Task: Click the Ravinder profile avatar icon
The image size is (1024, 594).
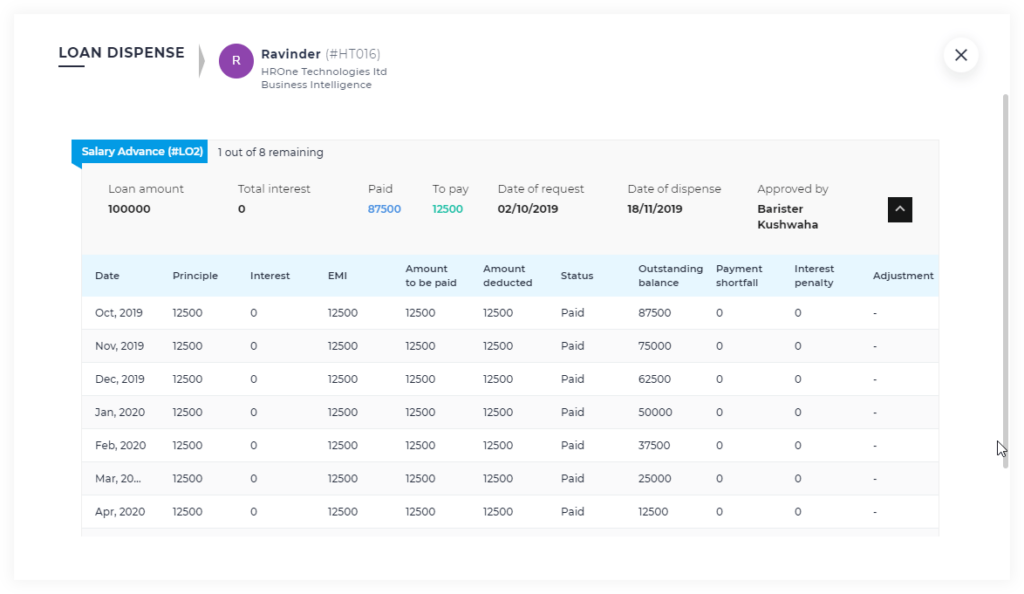Action: click(236, 61)
